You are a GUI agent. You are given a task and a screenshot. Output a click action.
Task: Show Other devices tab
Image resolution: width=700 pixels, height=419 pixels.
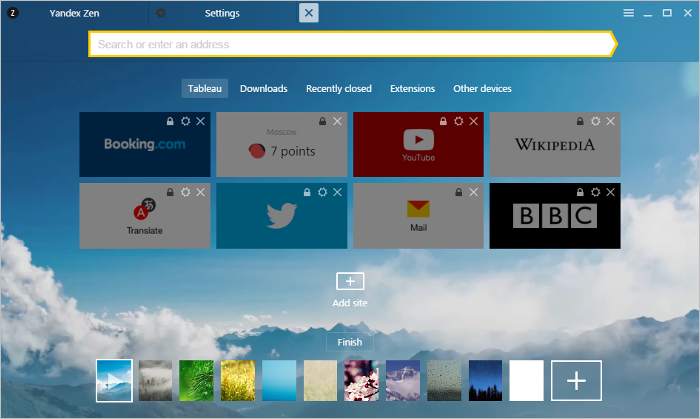tap(482, 88)
